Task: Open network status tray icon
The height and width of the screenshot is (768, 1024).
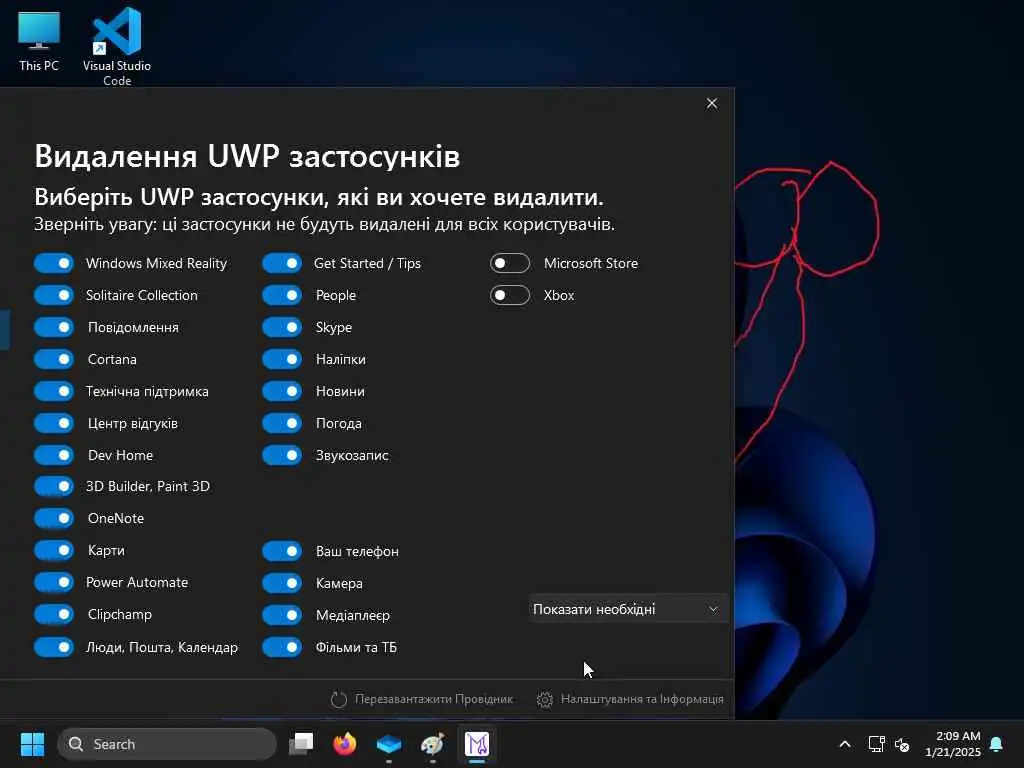Action: (876, 744)
